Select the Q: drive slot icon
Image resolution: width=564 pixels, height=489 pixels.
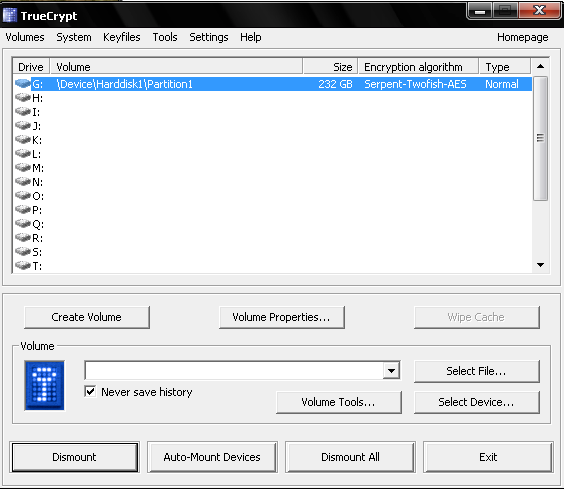click(23, 224)
